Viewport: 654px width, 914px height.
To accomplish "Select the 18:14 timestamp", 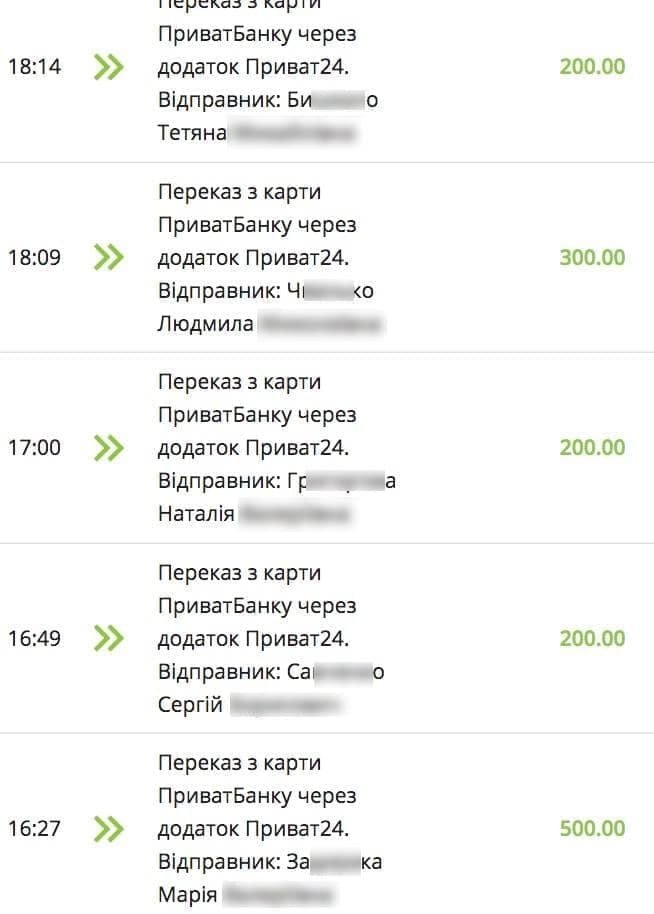I will point(34,67).
